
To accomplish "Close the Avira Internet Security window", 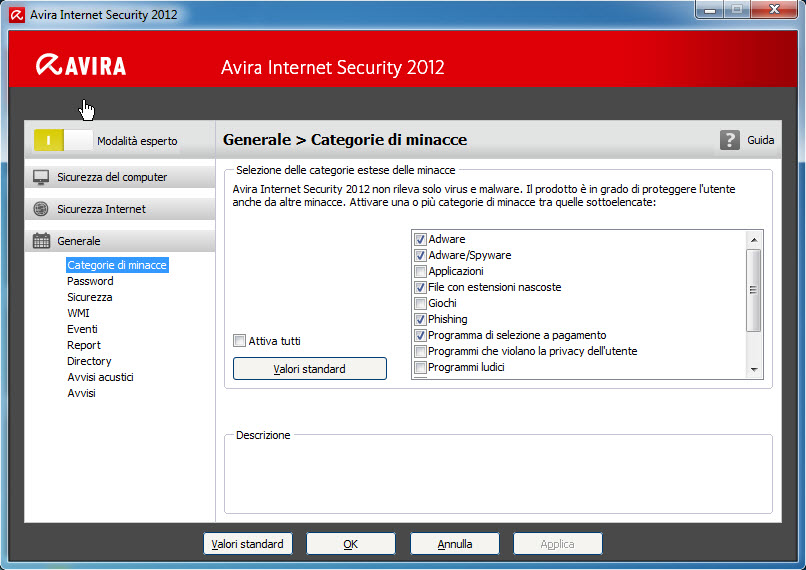I will (774, 9).
